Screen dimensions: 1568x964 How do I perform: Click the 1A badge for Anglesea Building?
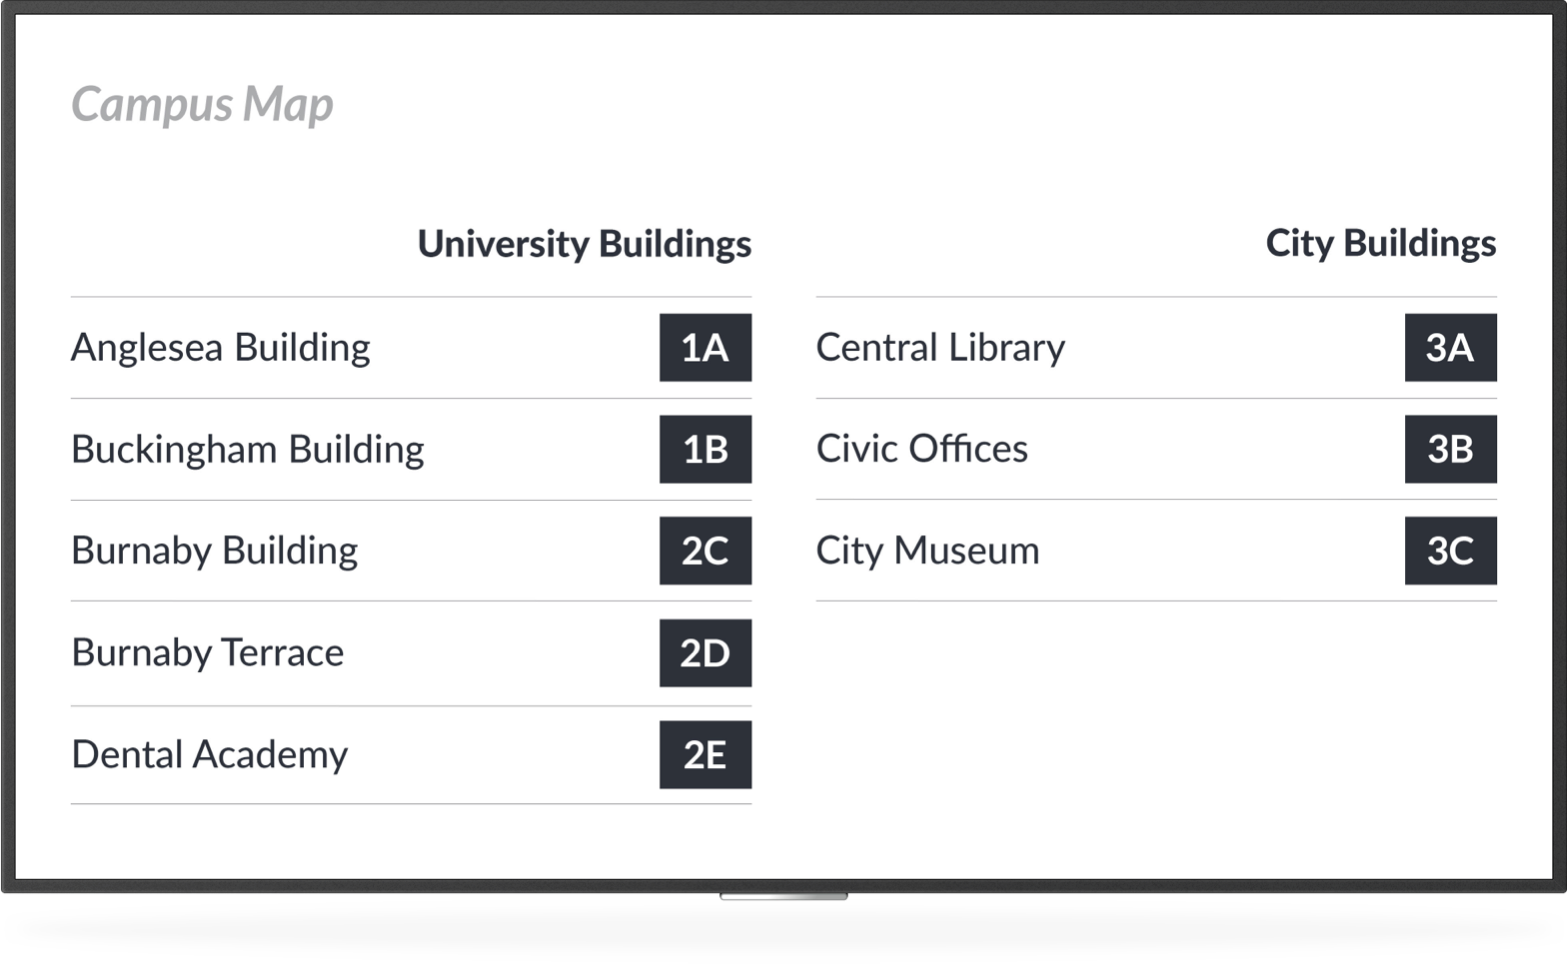click(x=705, y=348)
